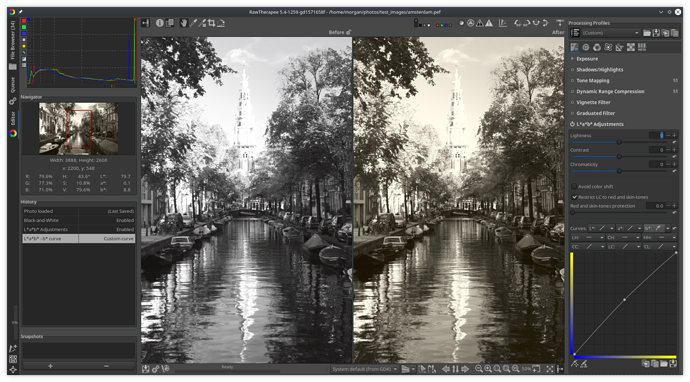Open the Transform tab icon
The height and width of the screenshot is (382, 690).
(x=619, y=47)
